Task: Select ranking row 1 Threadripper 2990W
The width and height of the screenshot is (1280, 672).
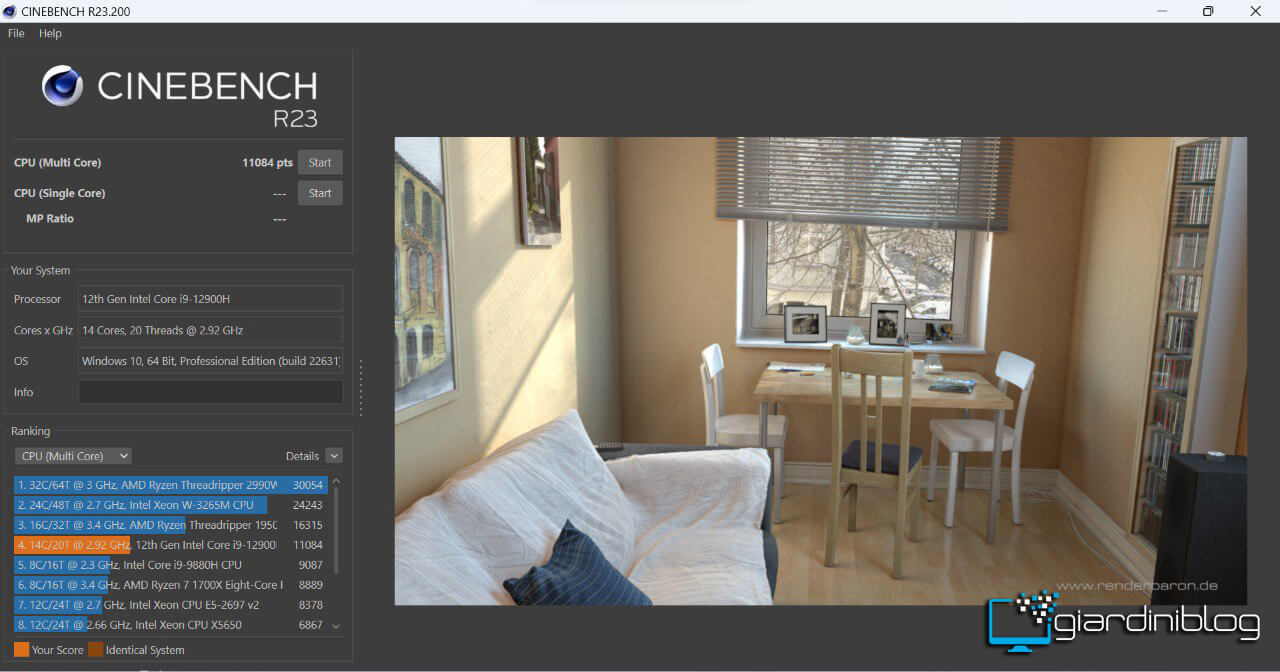Action: [x=171, y=485]
